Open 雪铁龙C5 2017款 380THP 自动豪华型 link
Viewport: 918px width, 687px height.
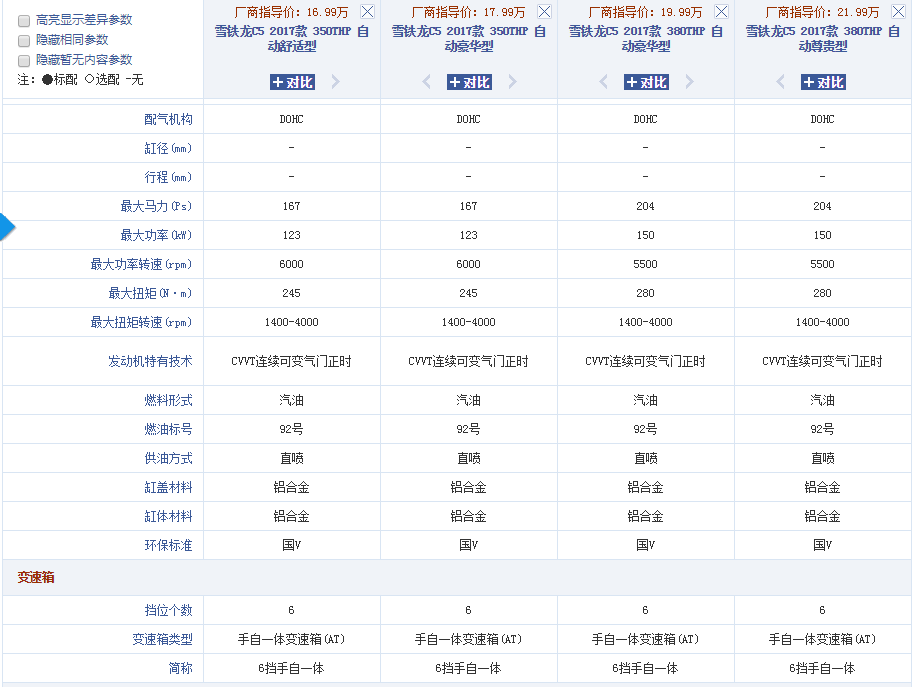tap(646, 39)
